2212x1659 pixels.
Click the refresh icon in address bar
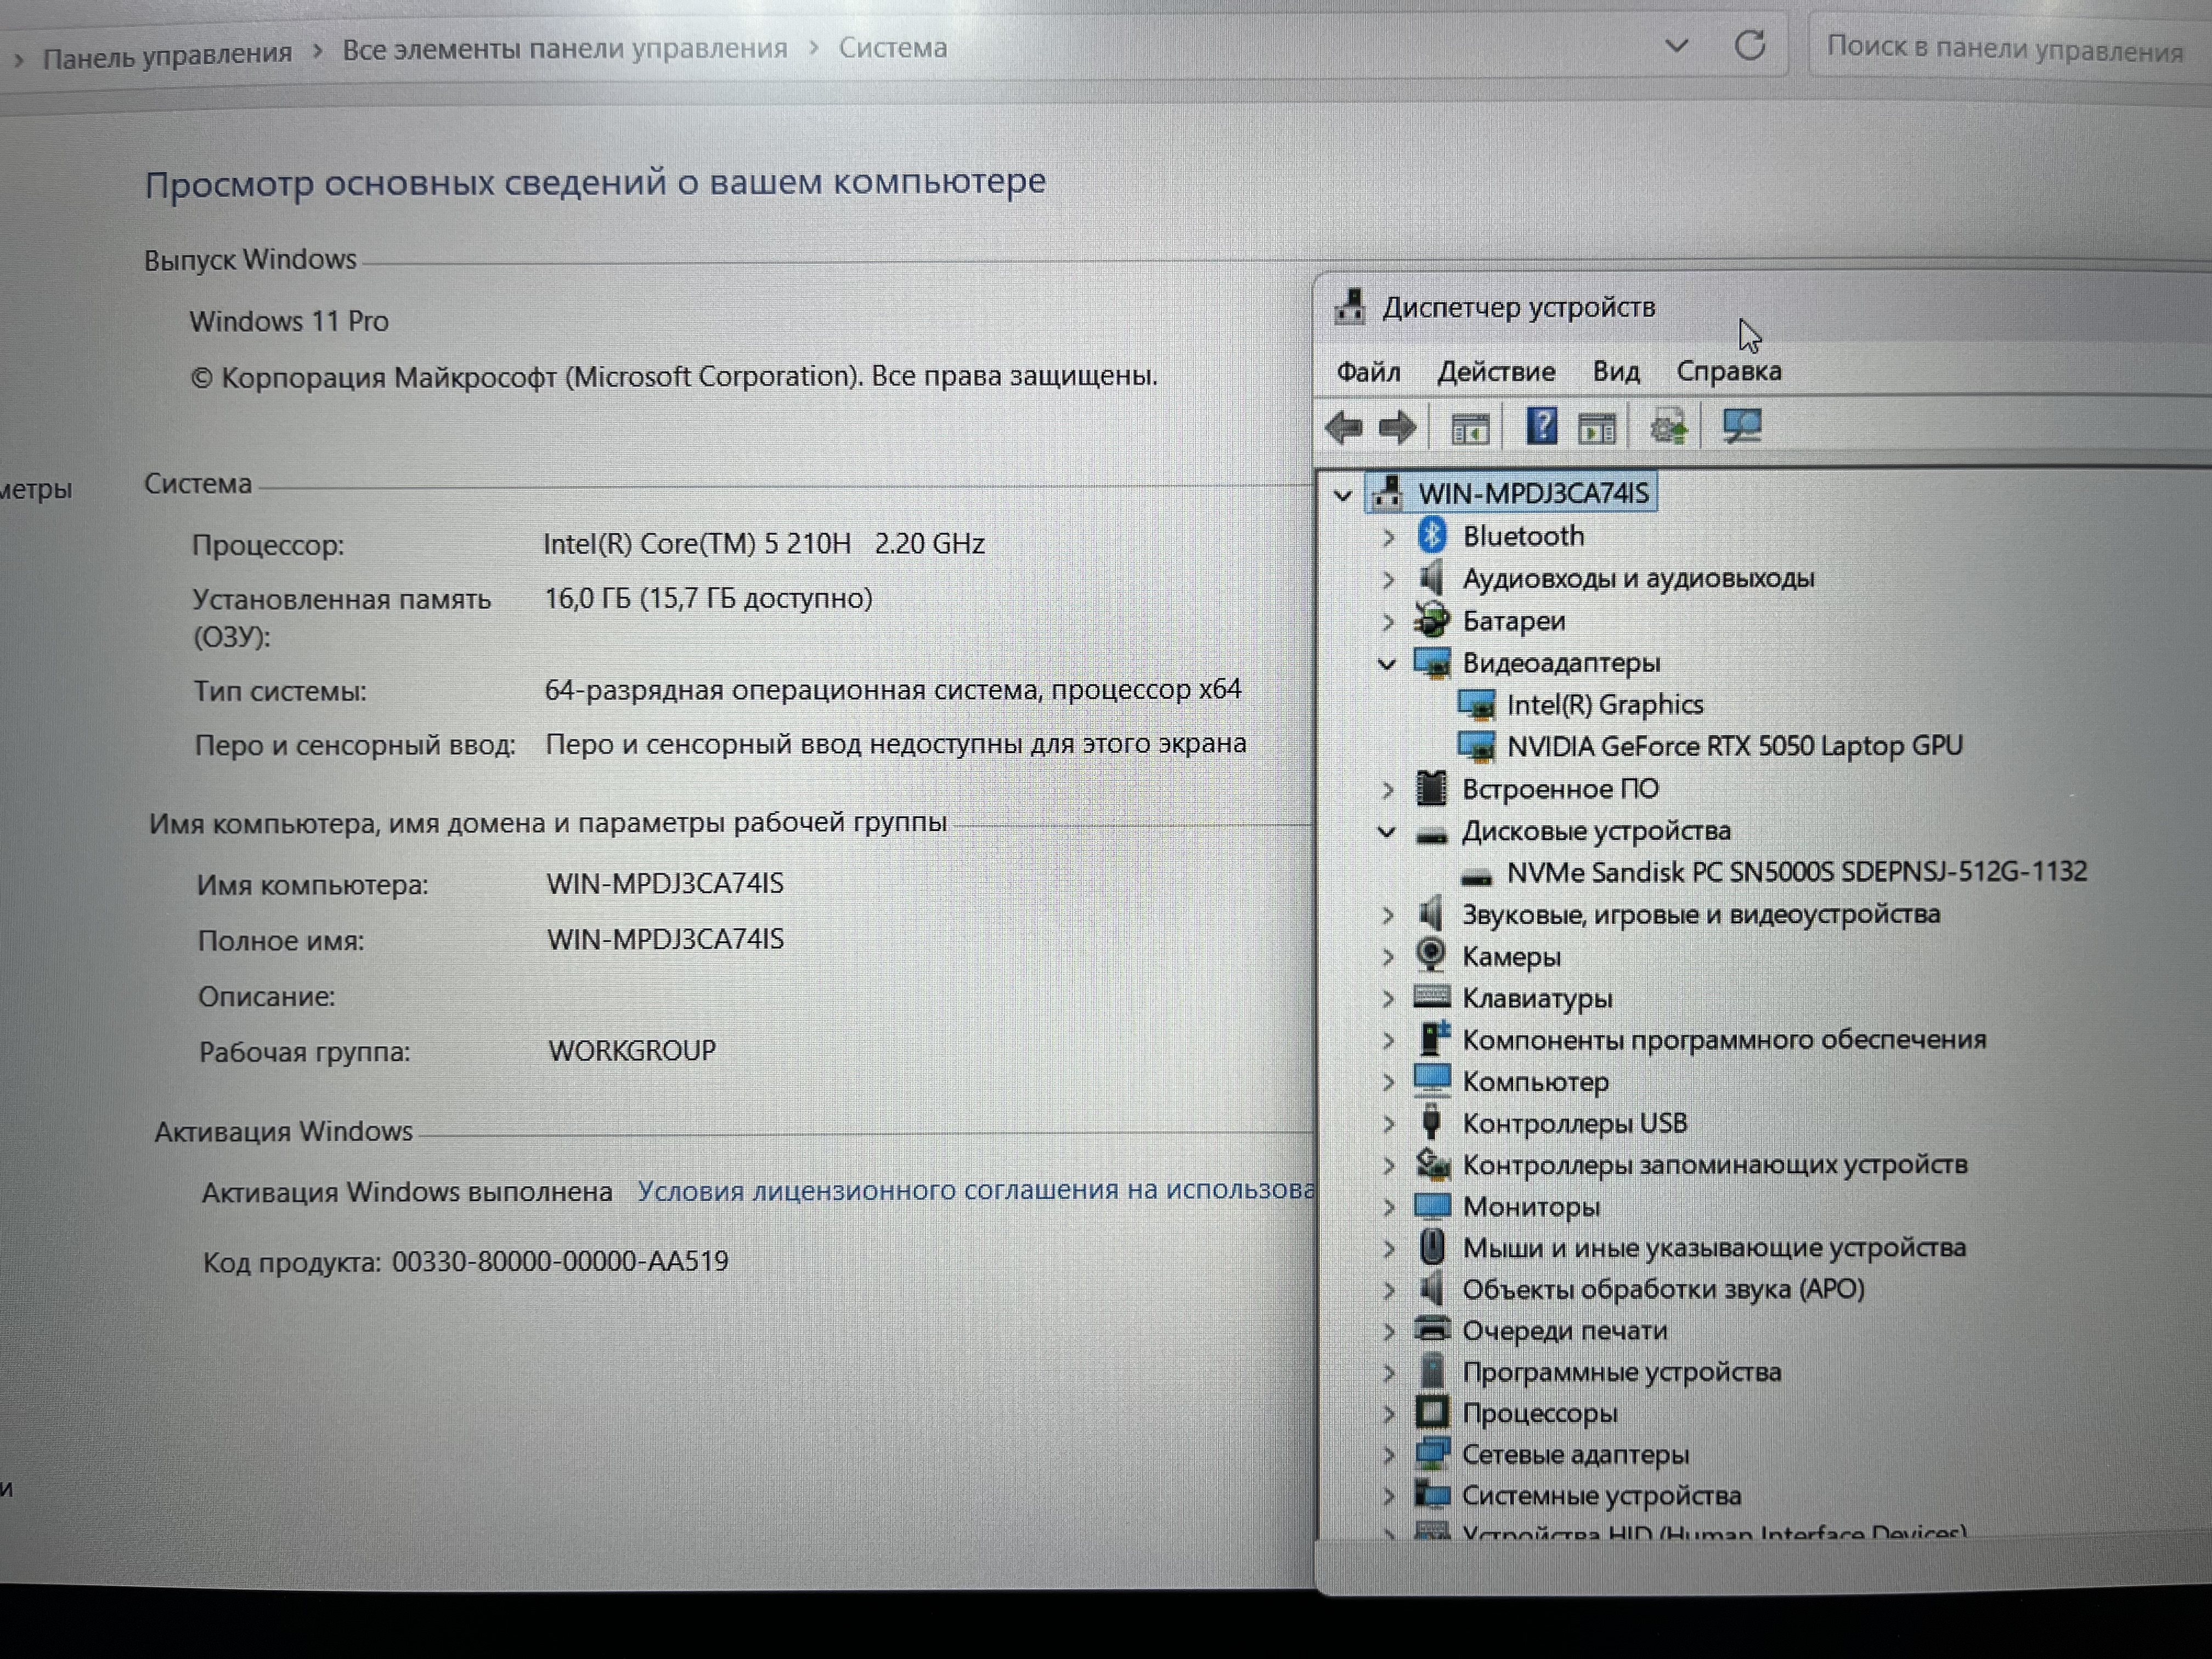(1750, 46)
